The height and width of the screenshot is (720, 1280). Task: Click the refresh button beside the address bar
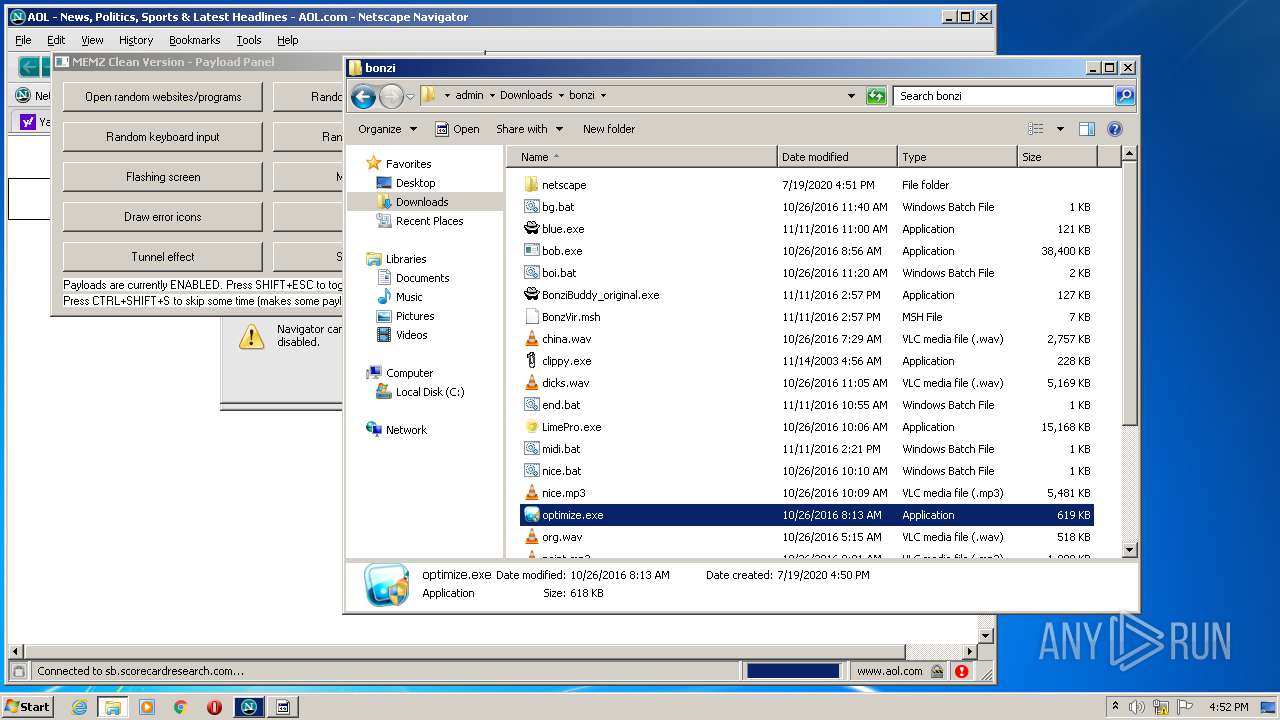tap(876, 96)
